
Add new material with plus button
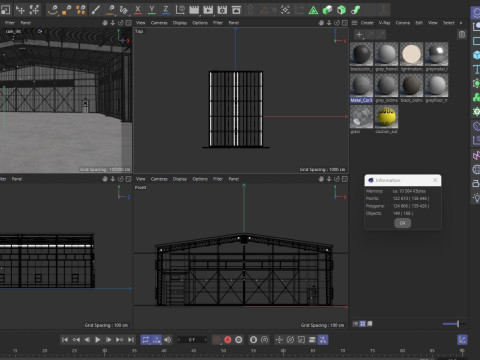(359, 34)
